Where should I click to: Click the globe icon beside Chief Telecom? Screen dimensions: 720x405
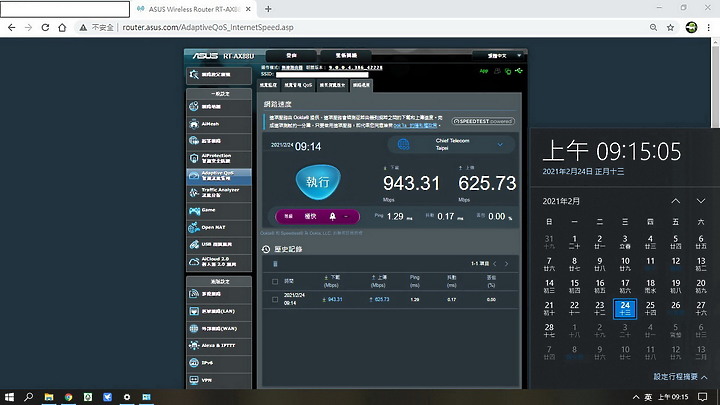[x=403, y=145]
